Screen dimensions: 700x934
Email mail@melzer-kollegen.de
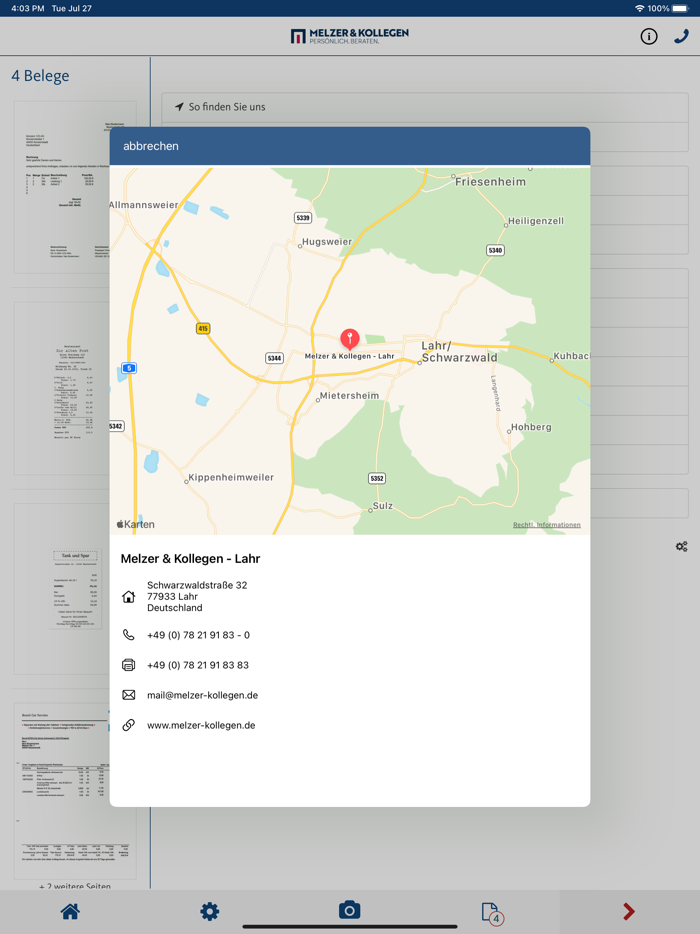[x=203, y=695]
